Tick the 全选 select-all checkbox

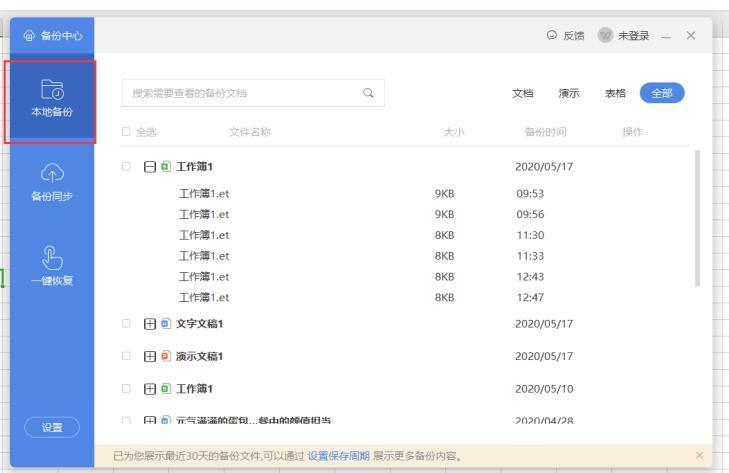point(125,132)
